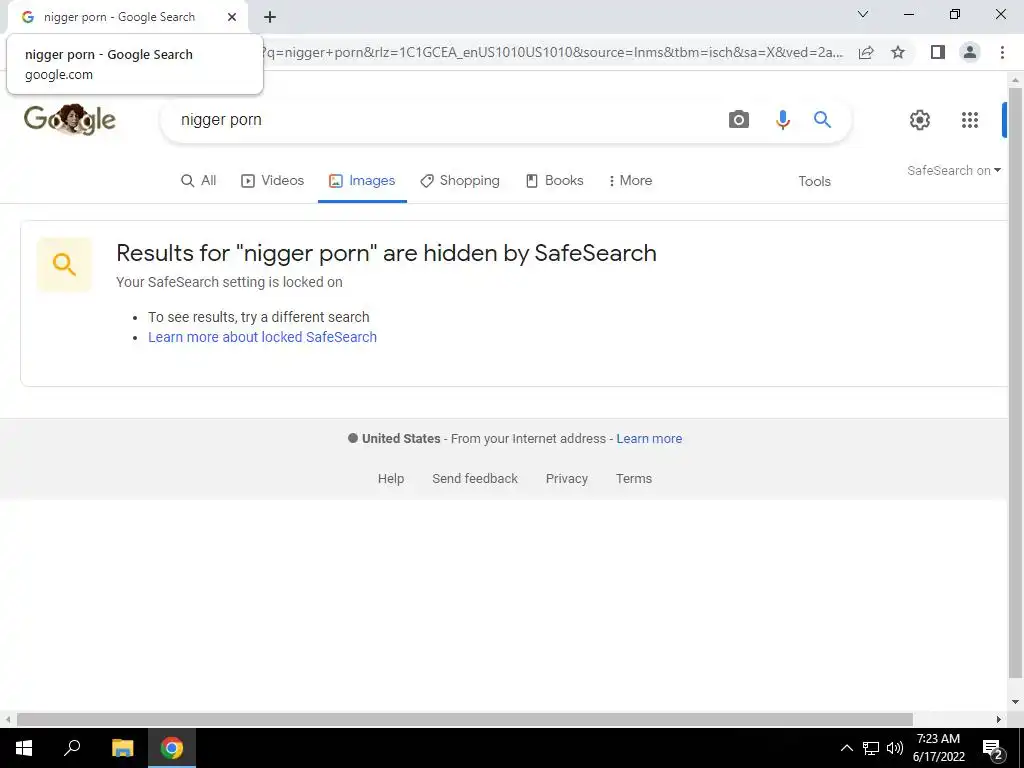Image resolution: width=1024 pixels, height=768 pixels.
Task: Open the Windows Start menu
Action: tap(24, 748)
